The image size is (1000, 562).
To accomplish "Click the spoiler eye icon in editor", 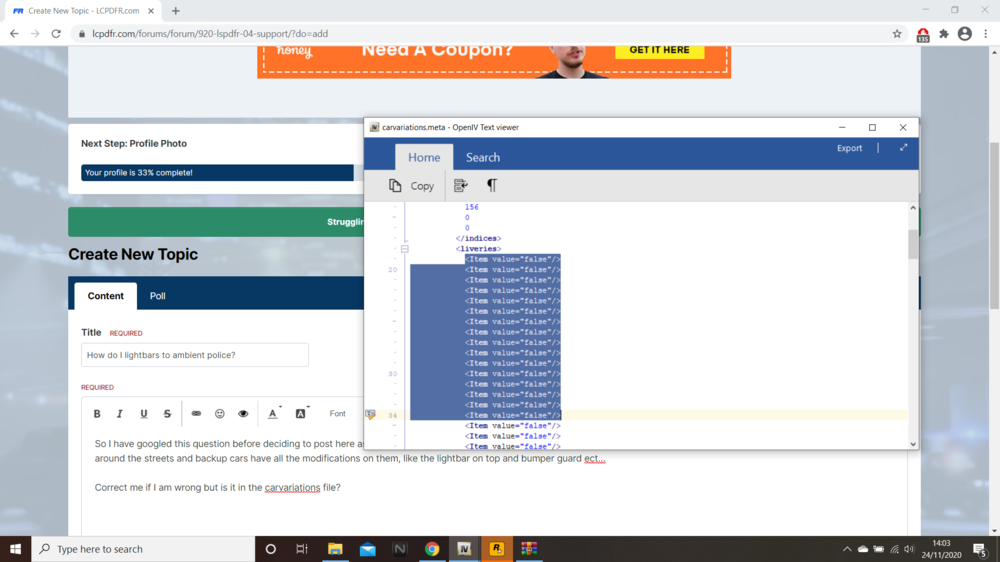I will (243, 414).
